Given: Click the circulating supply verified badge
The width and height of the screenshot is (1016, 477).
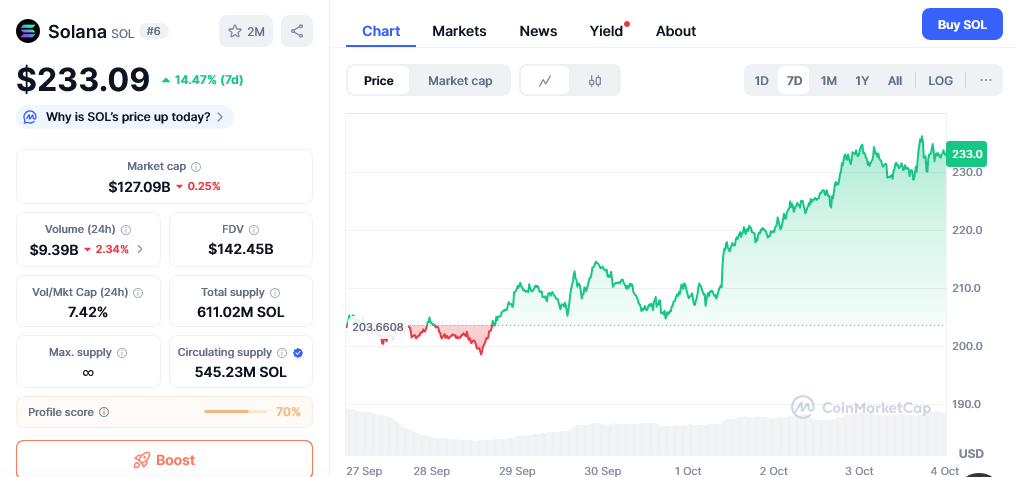Looking at the screenshot, I should coord(298,353).
